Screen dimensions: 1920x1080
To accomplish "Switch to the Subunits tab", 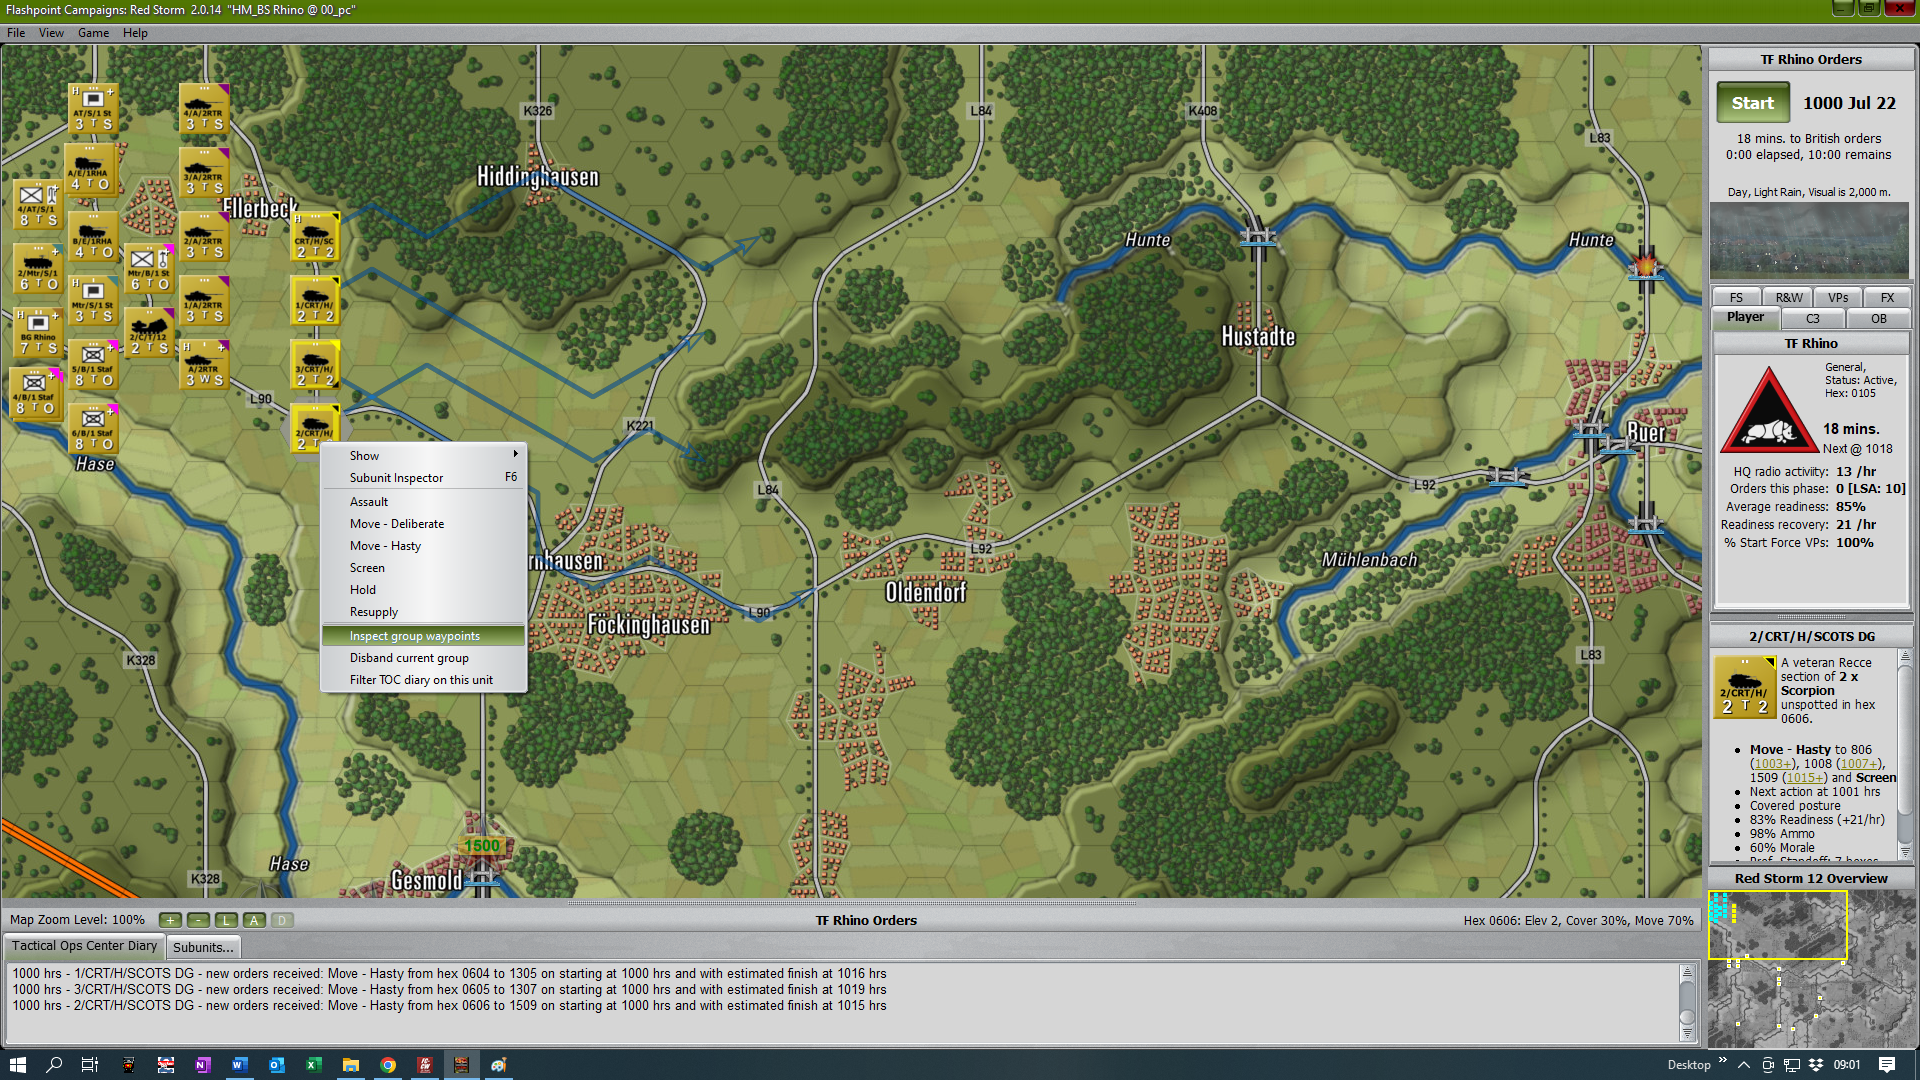I will click(203, 947).
